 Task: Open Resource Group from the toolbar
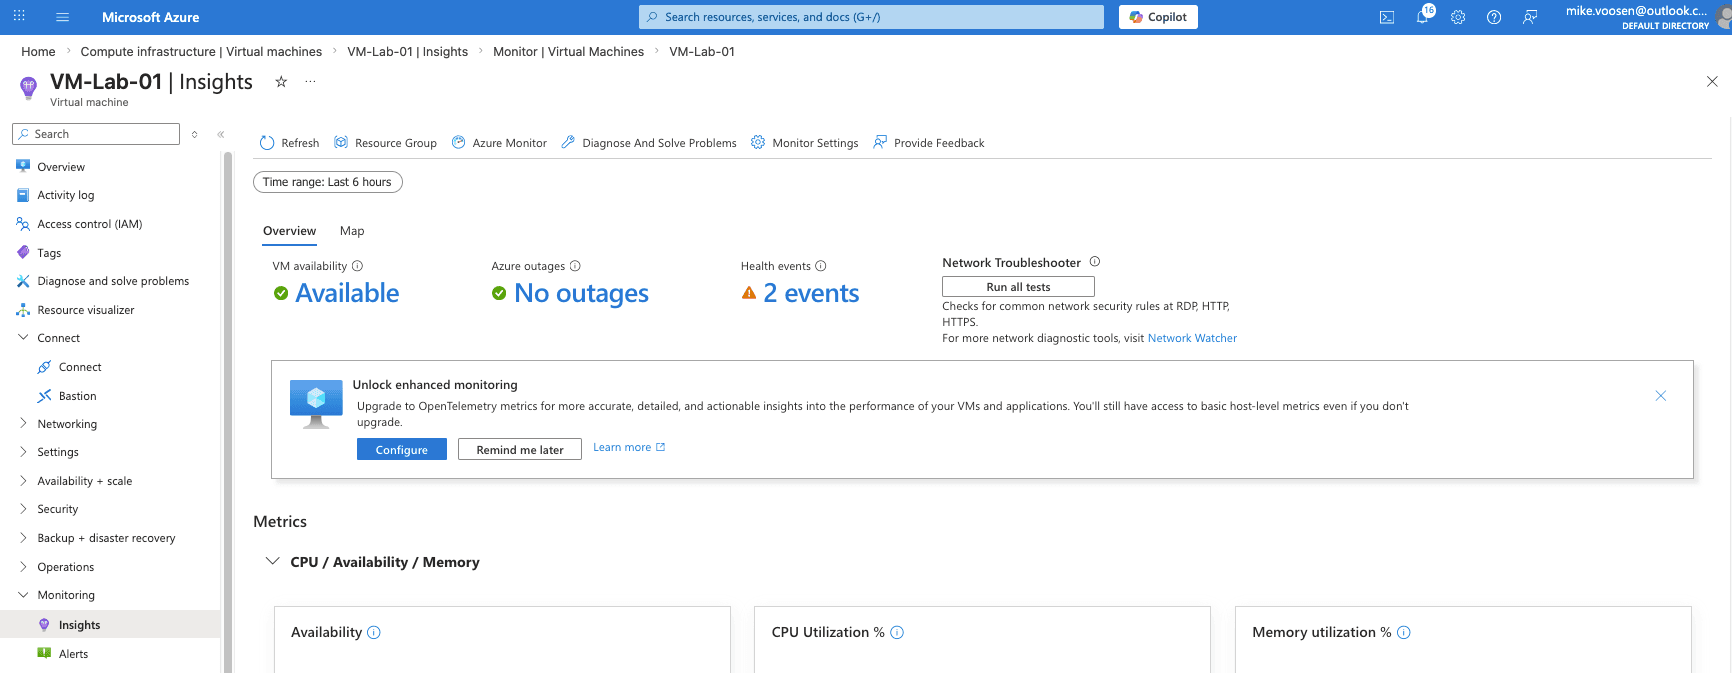coord(385,143)
